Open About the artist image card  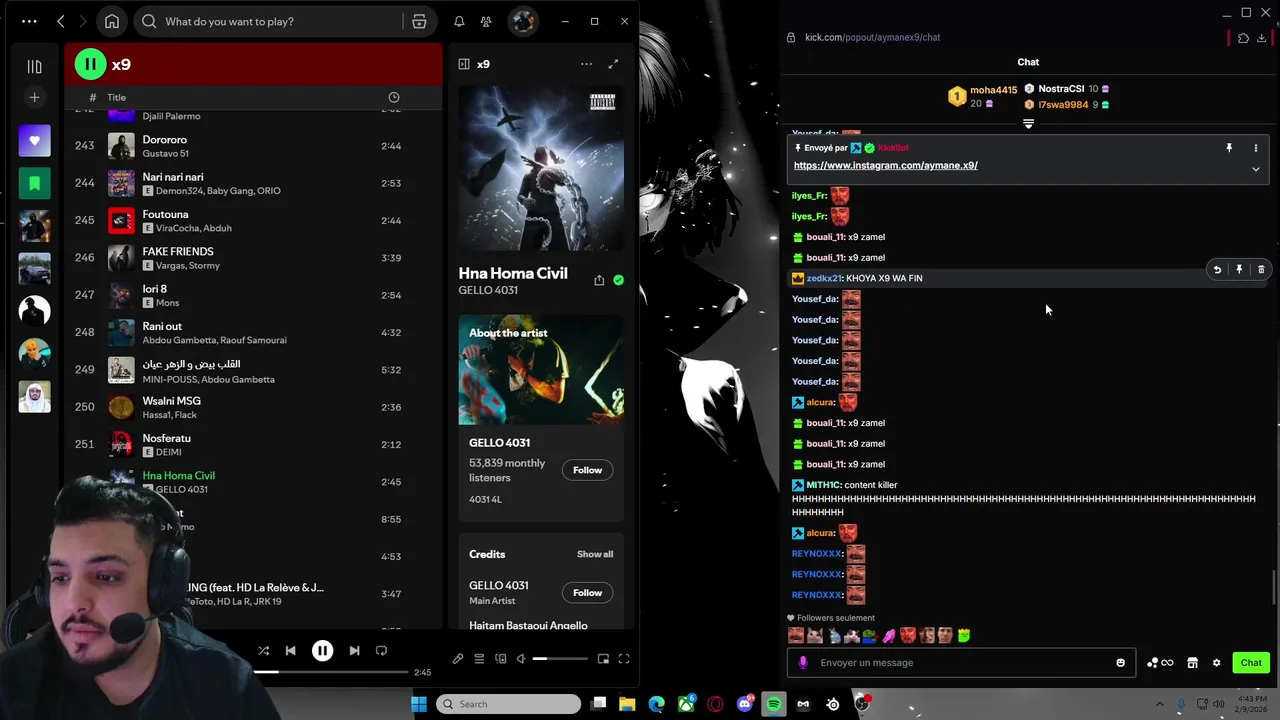click(x=541, y=370)
